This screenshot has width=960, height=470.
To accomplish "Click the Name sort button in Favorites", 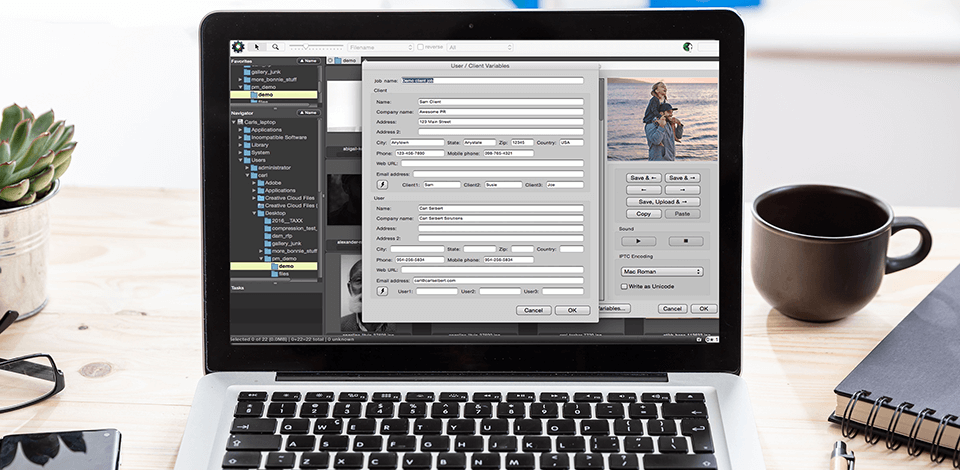I will [308, 61].
